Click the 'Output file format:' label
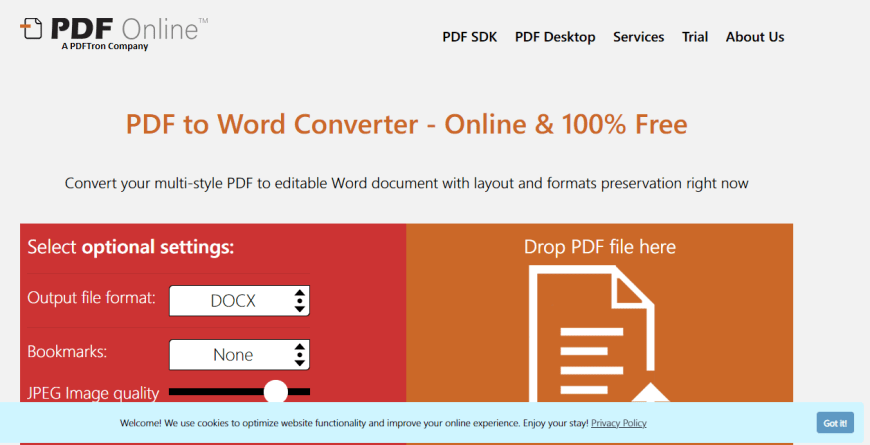Image resolution: width=870 pixels, height=445 pixels. (92, 298)
